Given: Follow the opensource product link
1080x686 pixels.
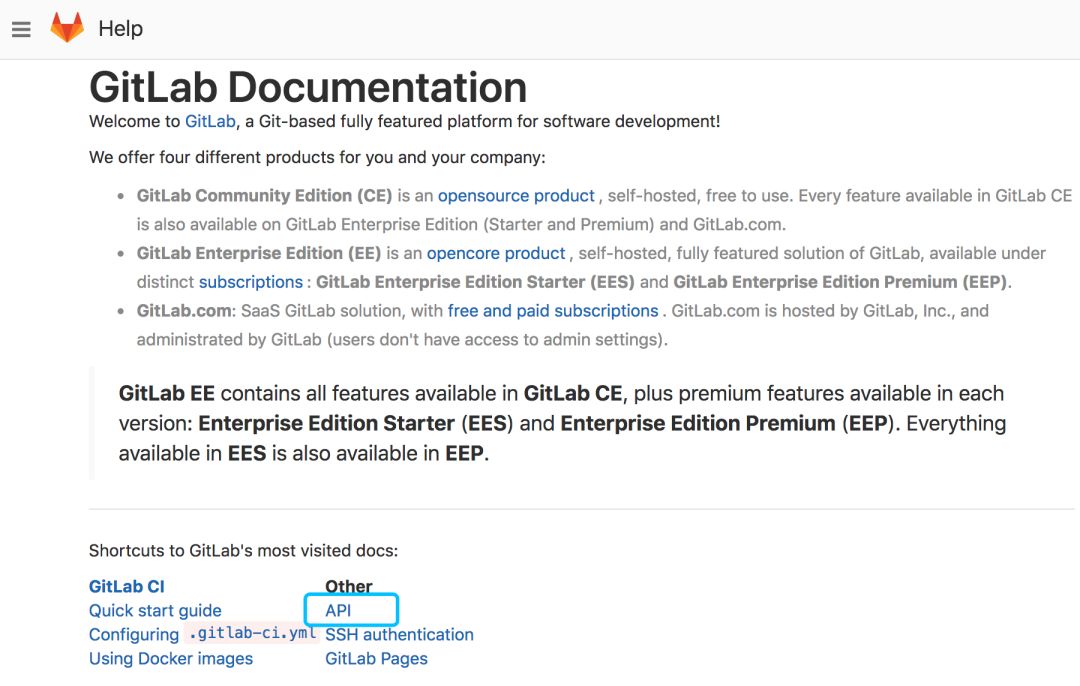Looking at the screenshot, I should tap(516, 196).
